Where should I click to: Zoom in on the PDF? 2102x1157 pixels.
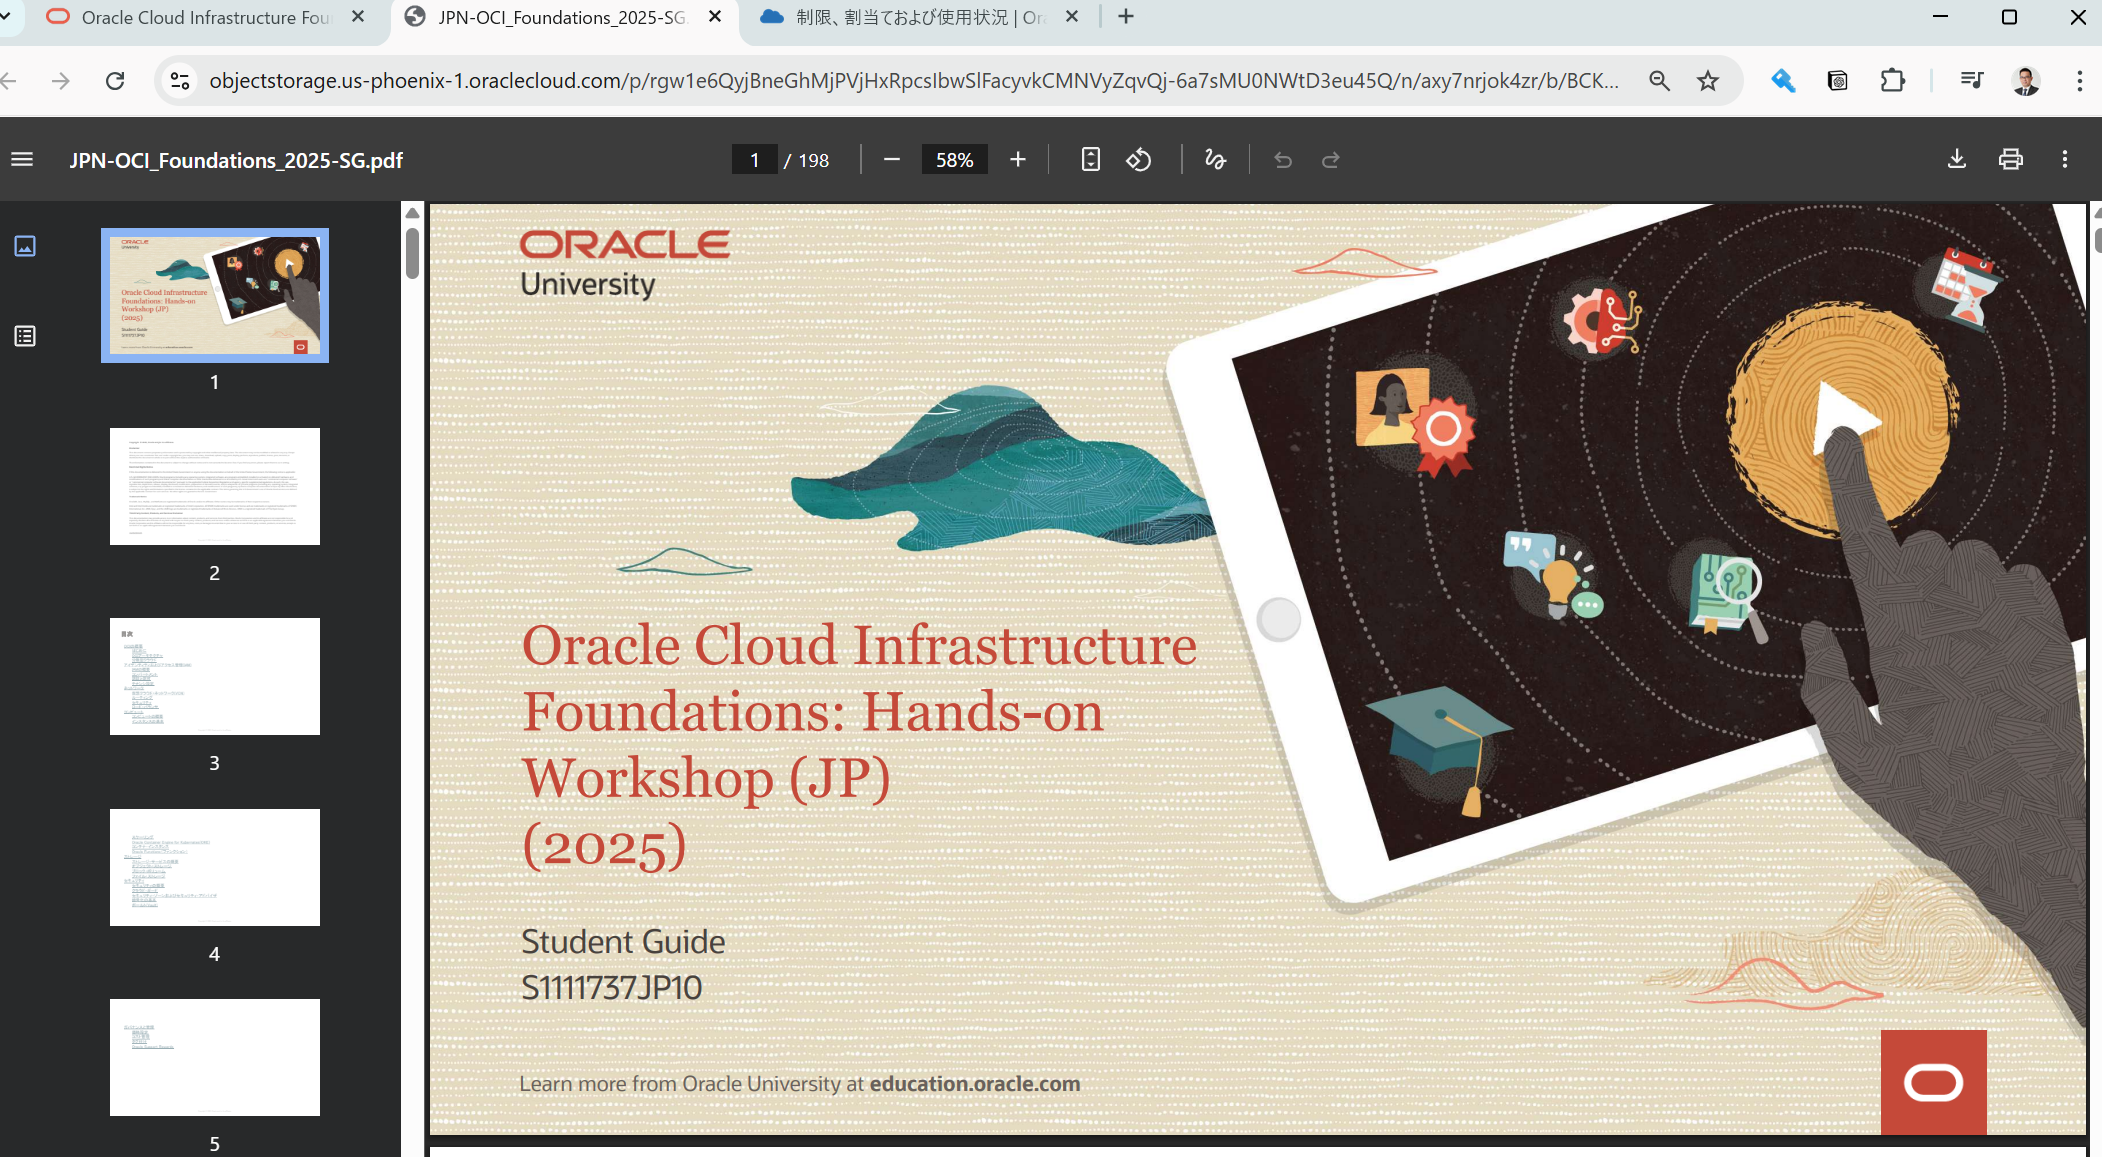1018,160
